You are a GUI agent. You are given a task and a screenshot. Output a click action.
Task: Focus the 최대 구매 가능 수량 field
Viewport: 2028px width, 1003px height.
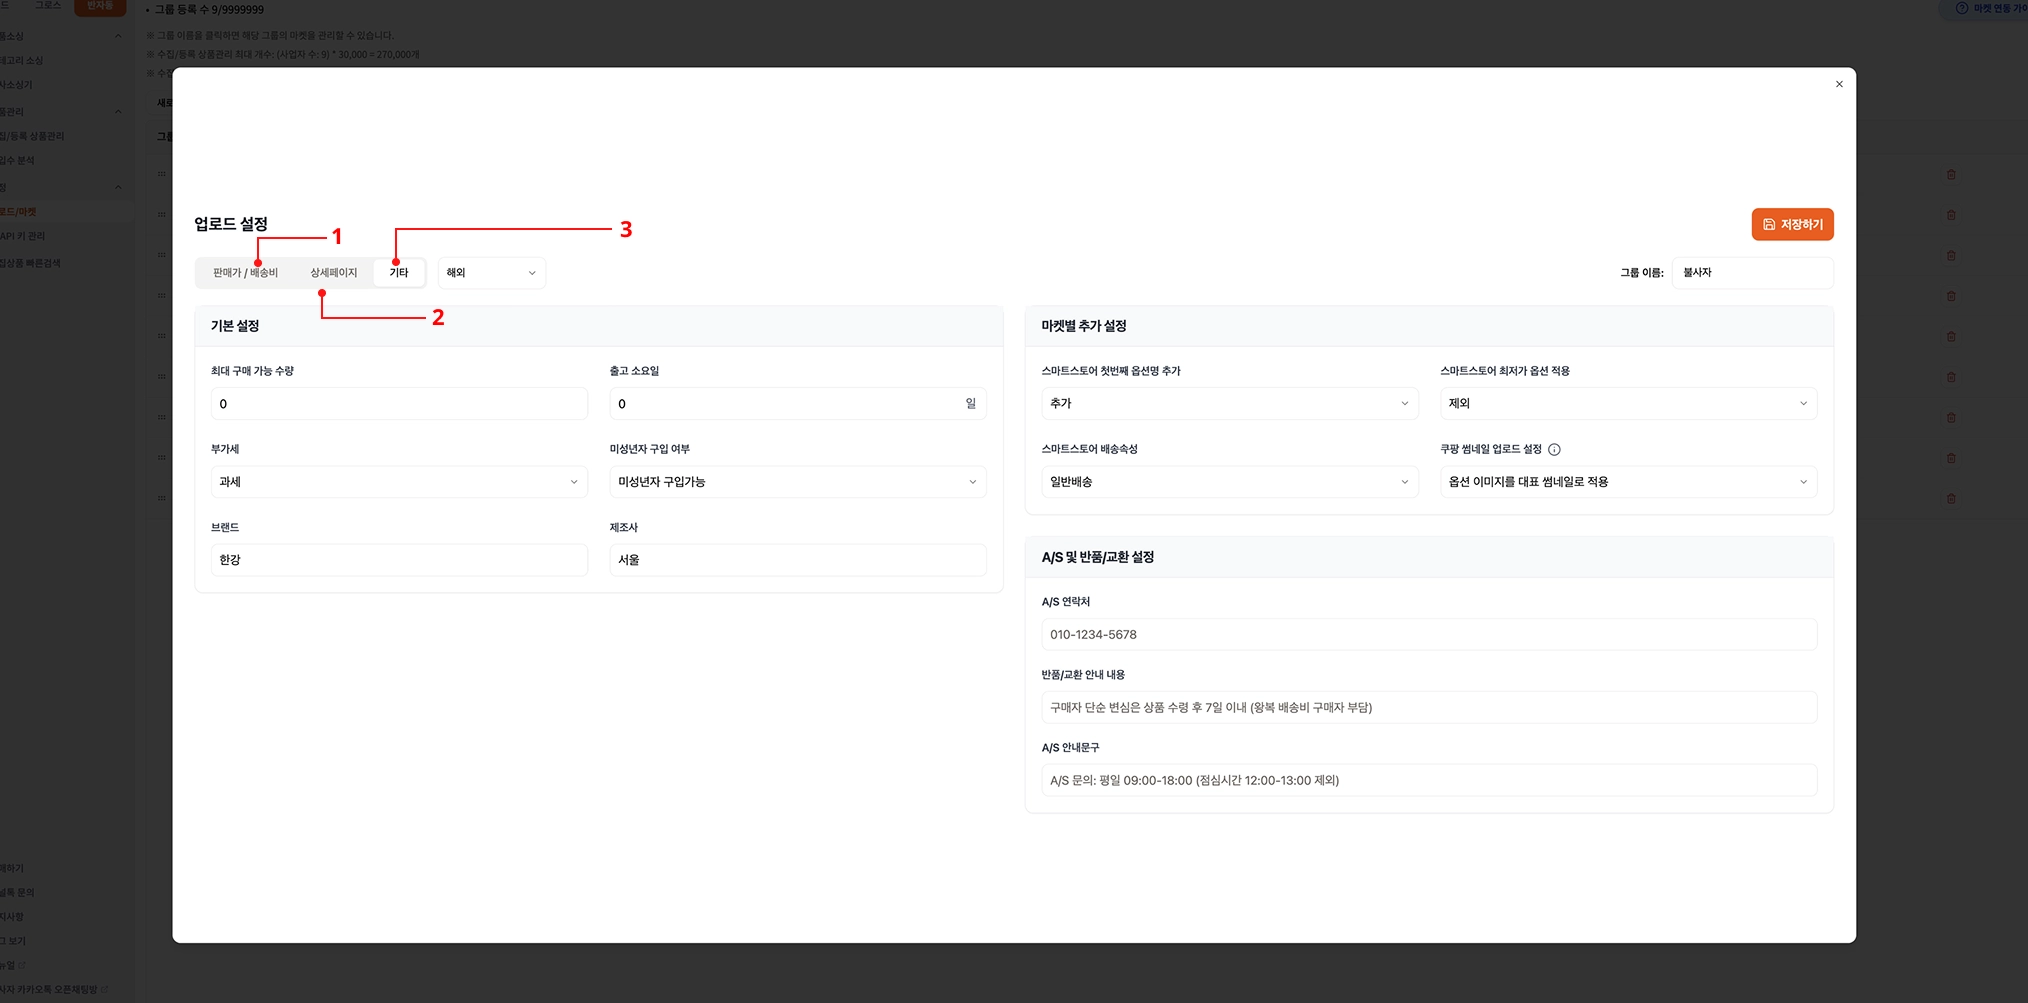[399, 404]
